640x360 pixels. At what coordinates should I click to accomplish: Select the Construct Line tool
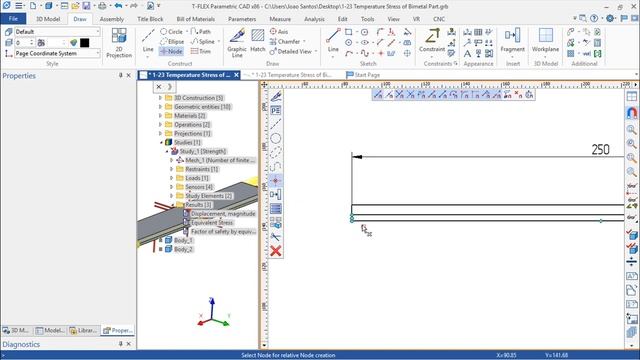(x=148, y=41)
